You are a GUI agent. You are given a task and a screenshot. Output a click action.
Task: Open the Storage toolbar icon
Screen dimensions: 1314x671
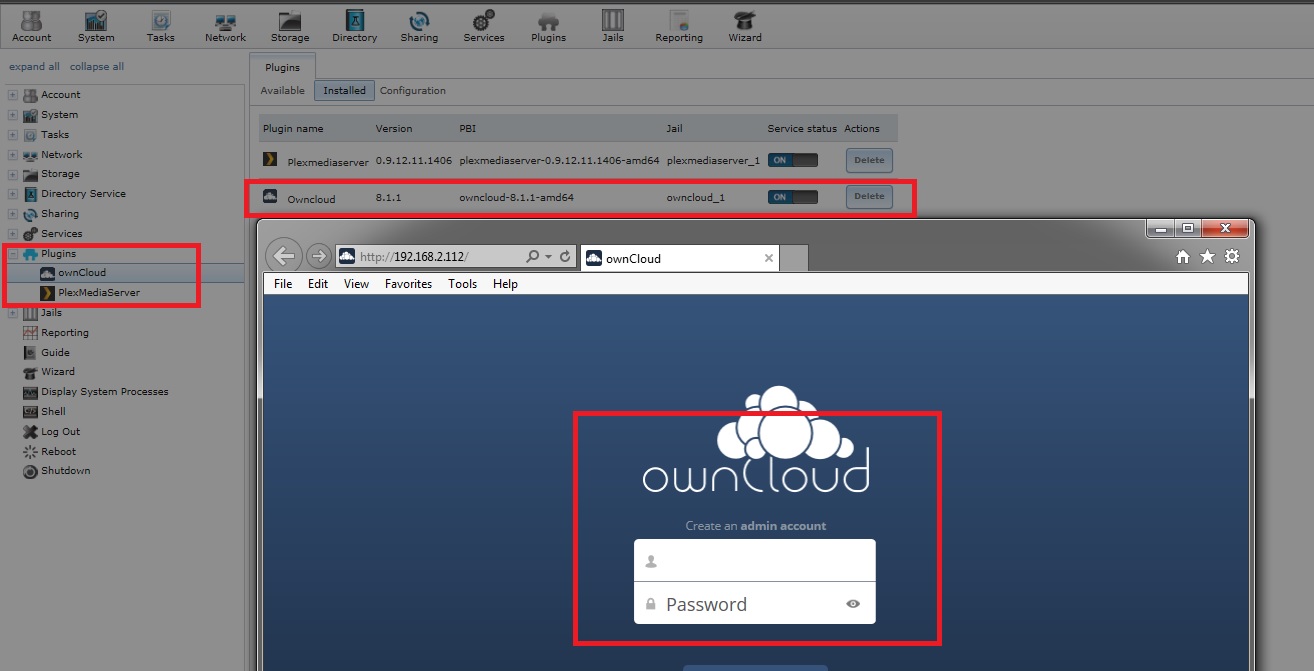coord(290,26)
